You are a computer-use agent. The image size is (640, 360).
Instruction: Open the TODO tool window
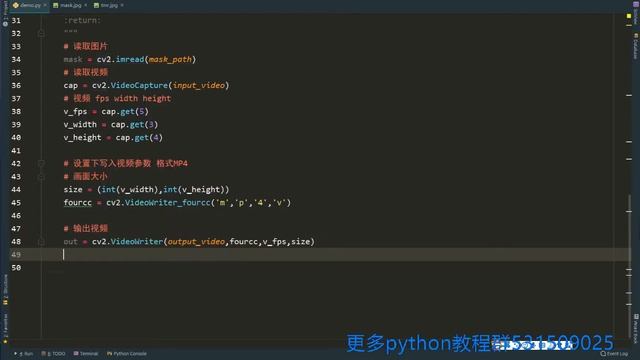coord(53,353)
